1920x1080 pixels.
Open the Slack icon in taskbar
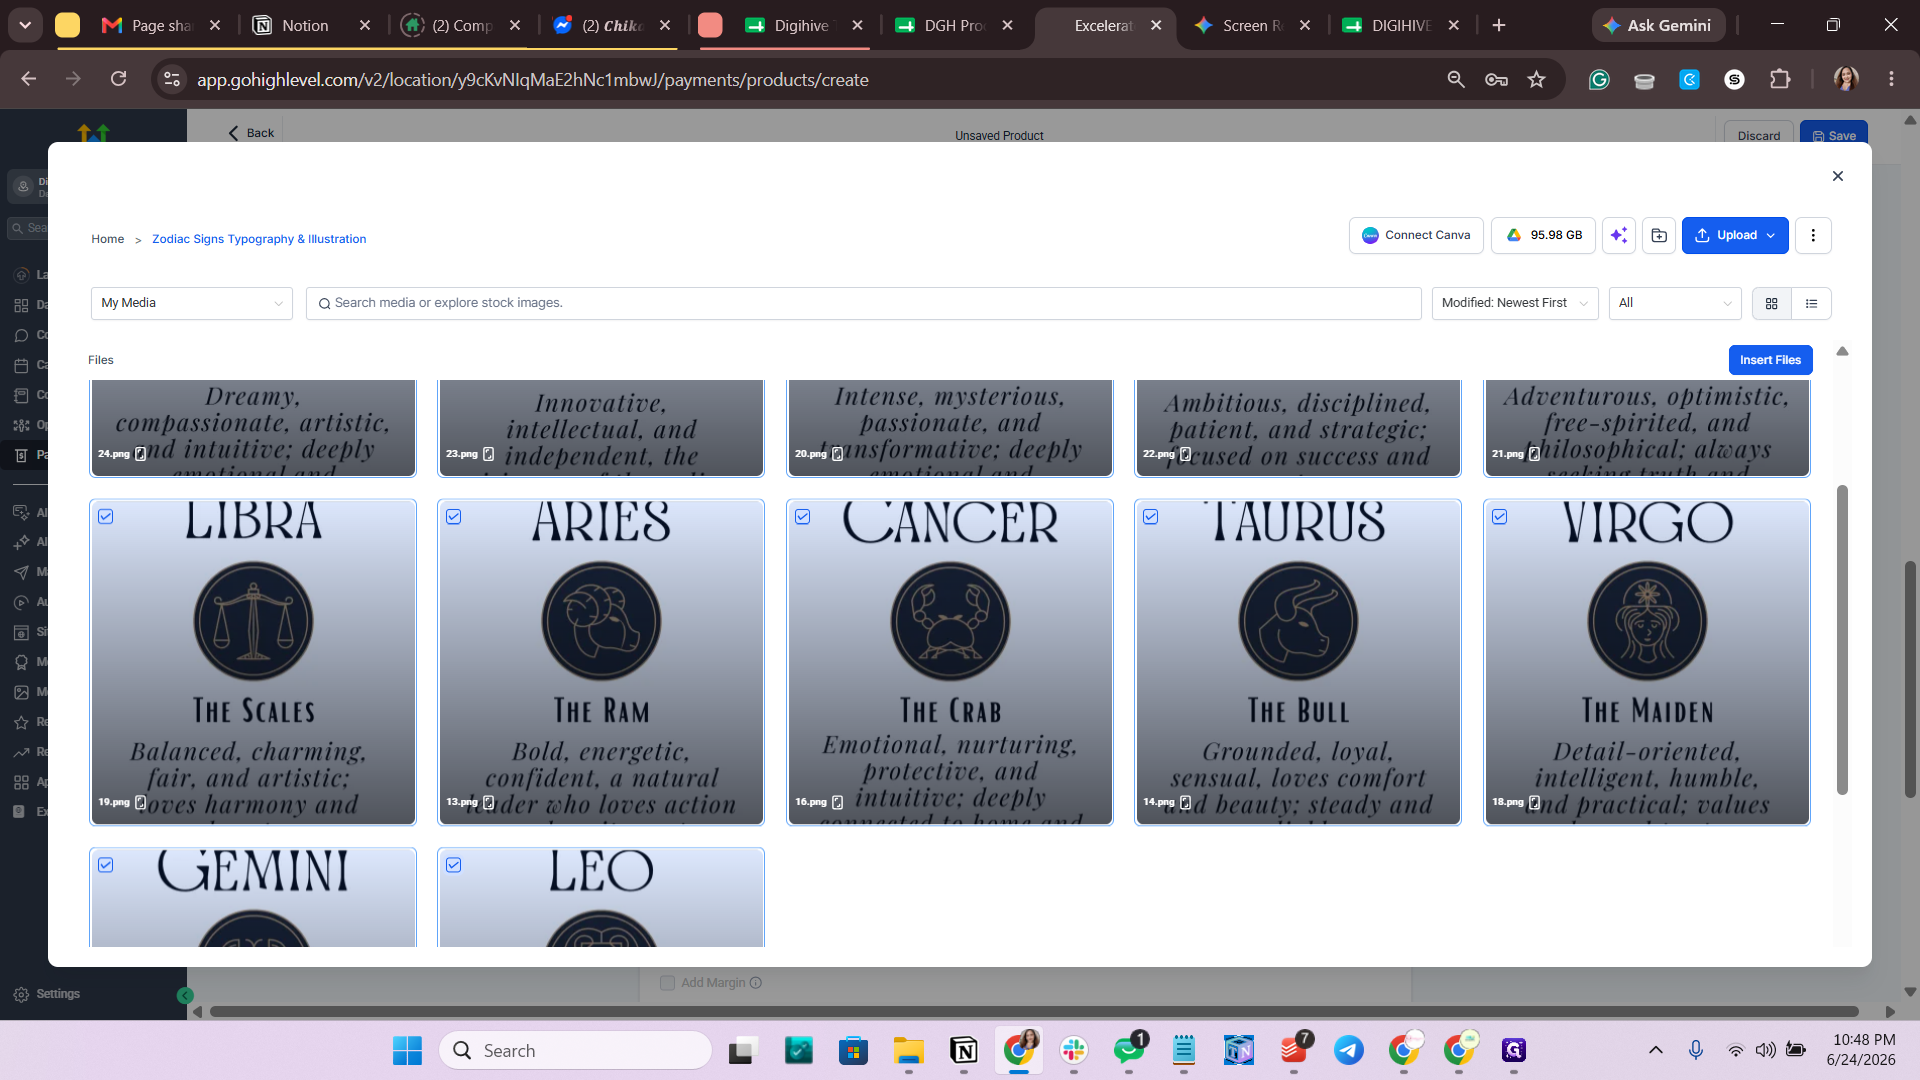[x=1074, y=1050]
